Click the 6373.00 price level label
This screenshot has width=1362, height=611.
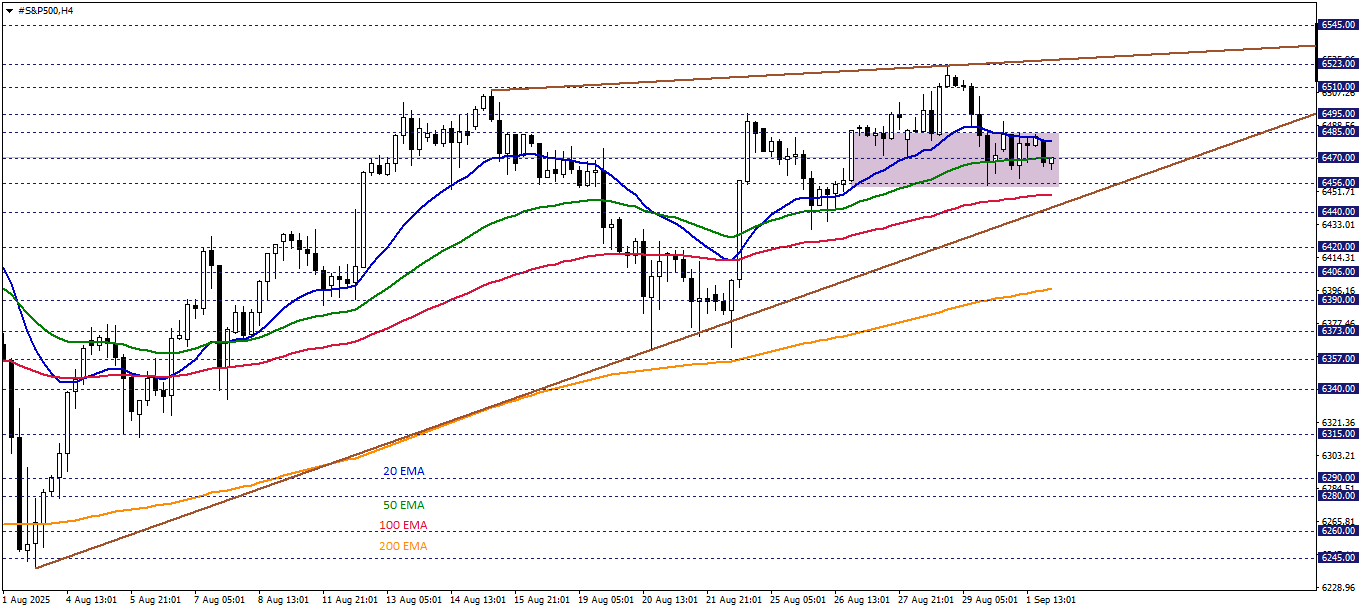(1337, 330)
